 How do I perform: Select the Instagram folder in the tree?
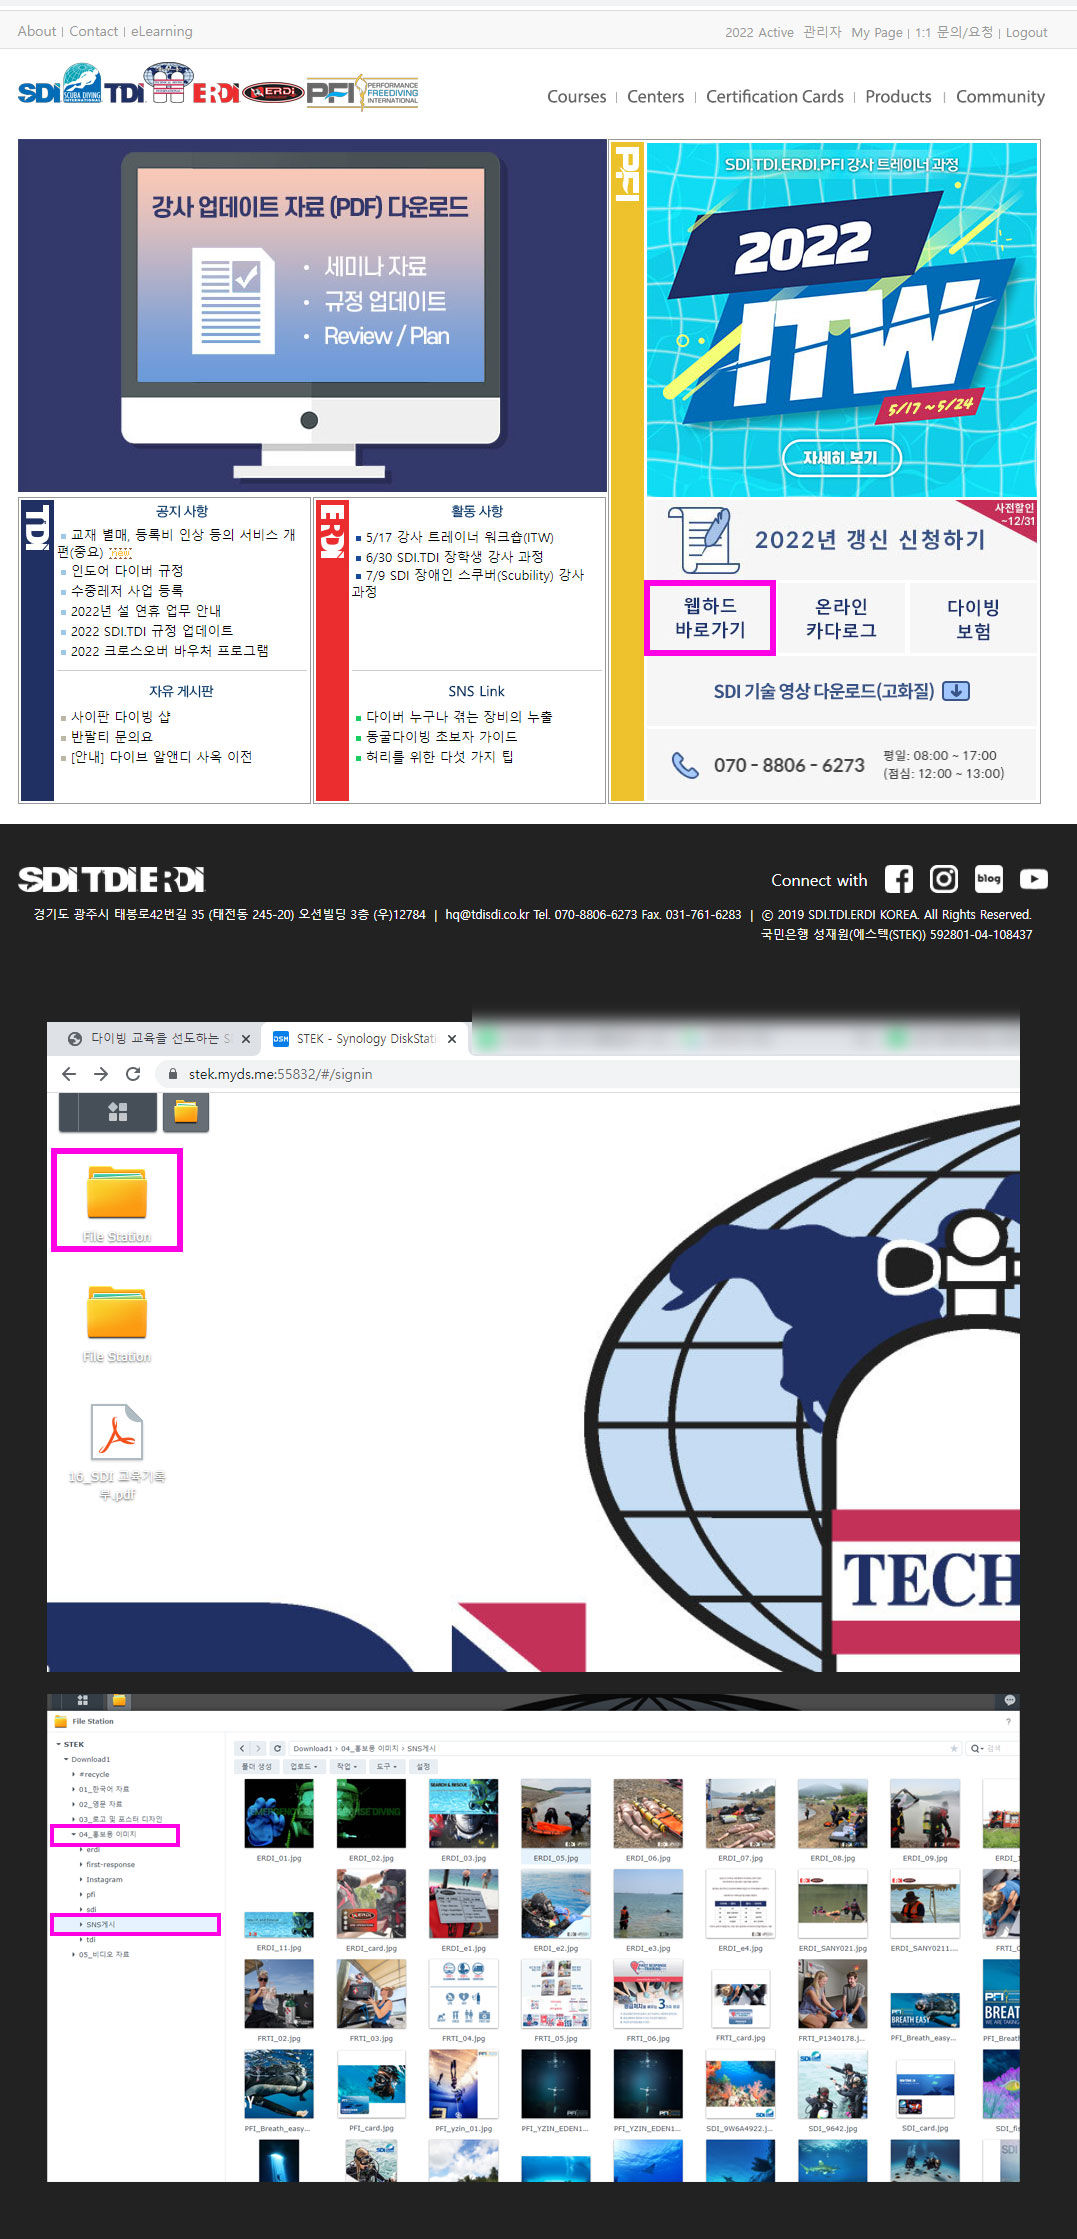click(x=104, y=1879)
